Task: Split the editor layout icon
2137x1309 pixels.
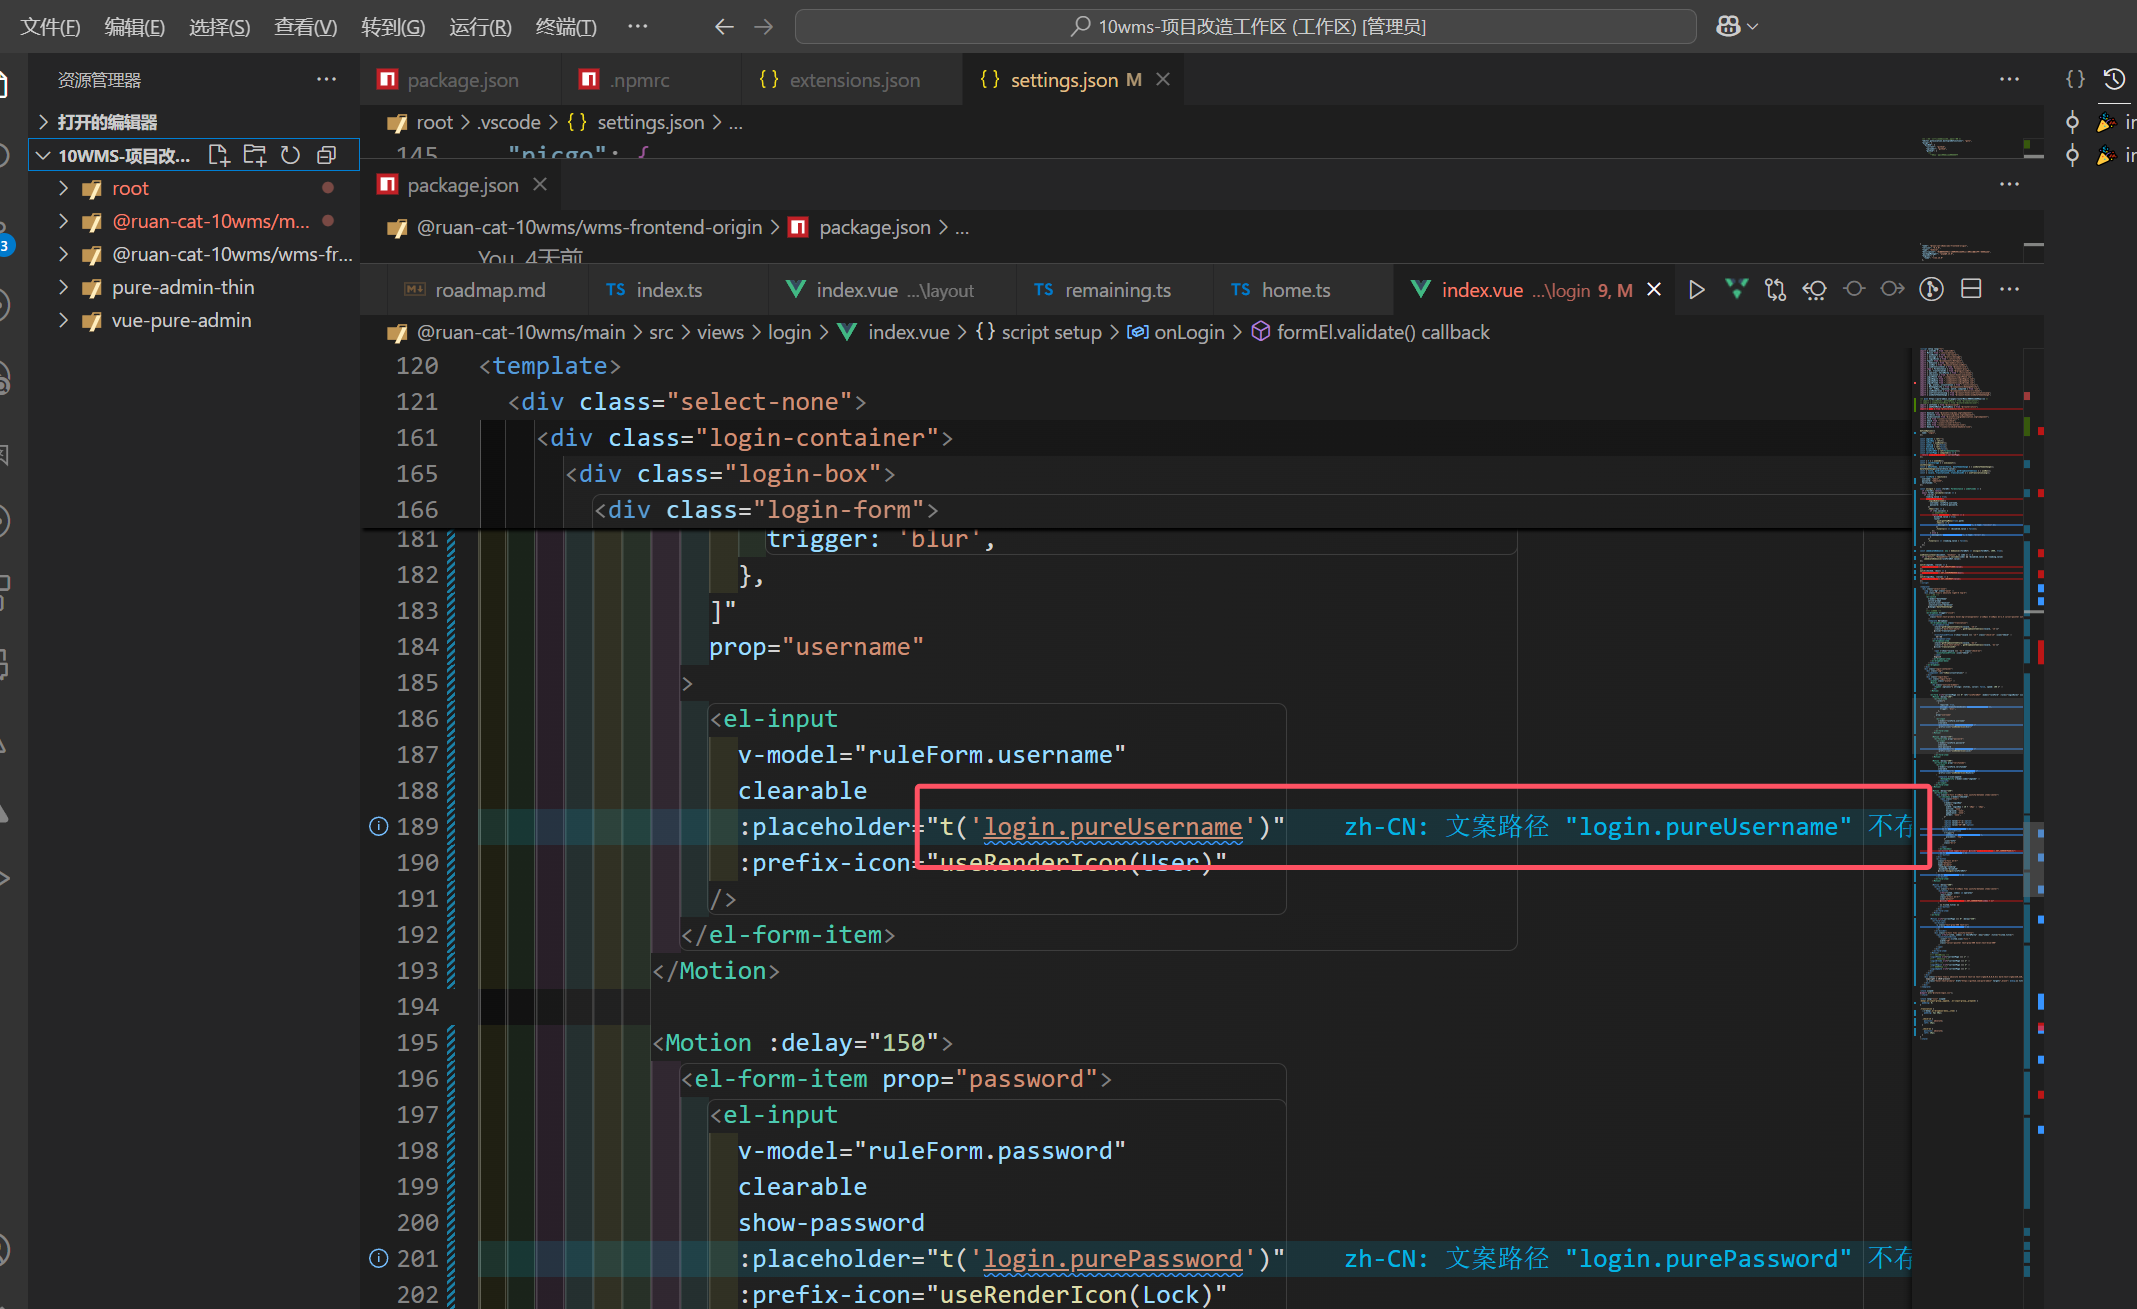Action: (x=1971, y=290)
